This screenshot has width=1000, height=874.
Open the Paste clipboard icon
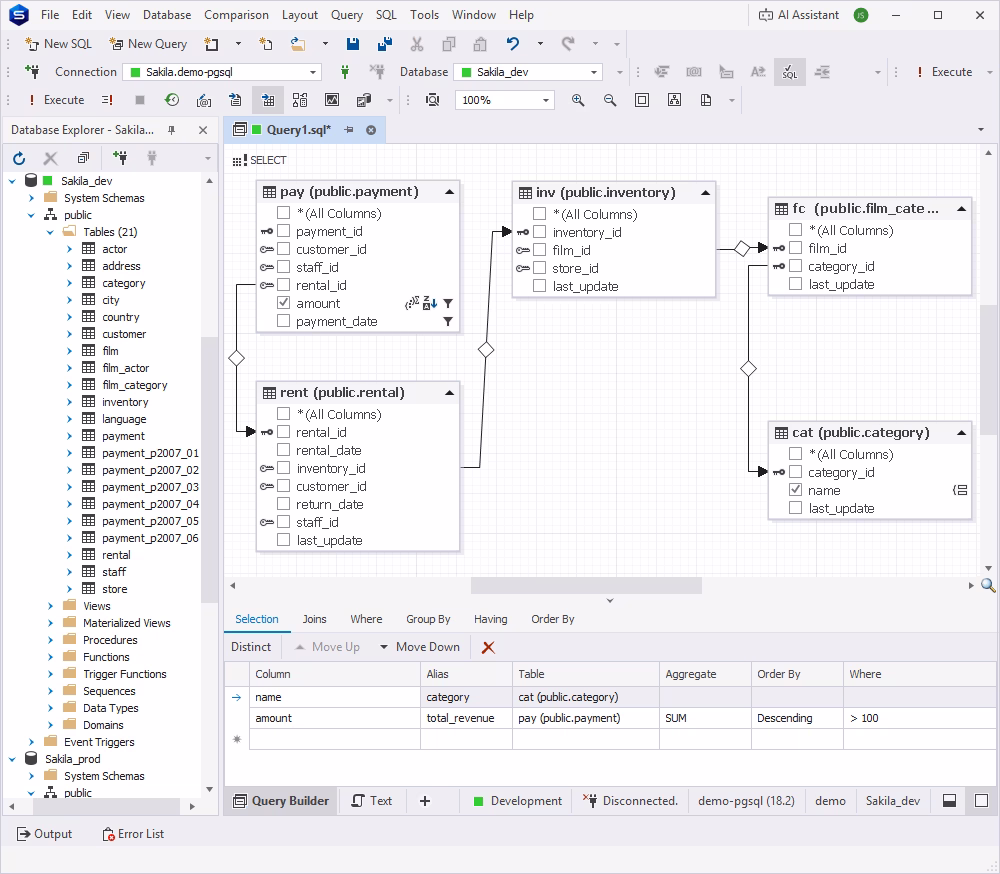click(x=480, y=44)
